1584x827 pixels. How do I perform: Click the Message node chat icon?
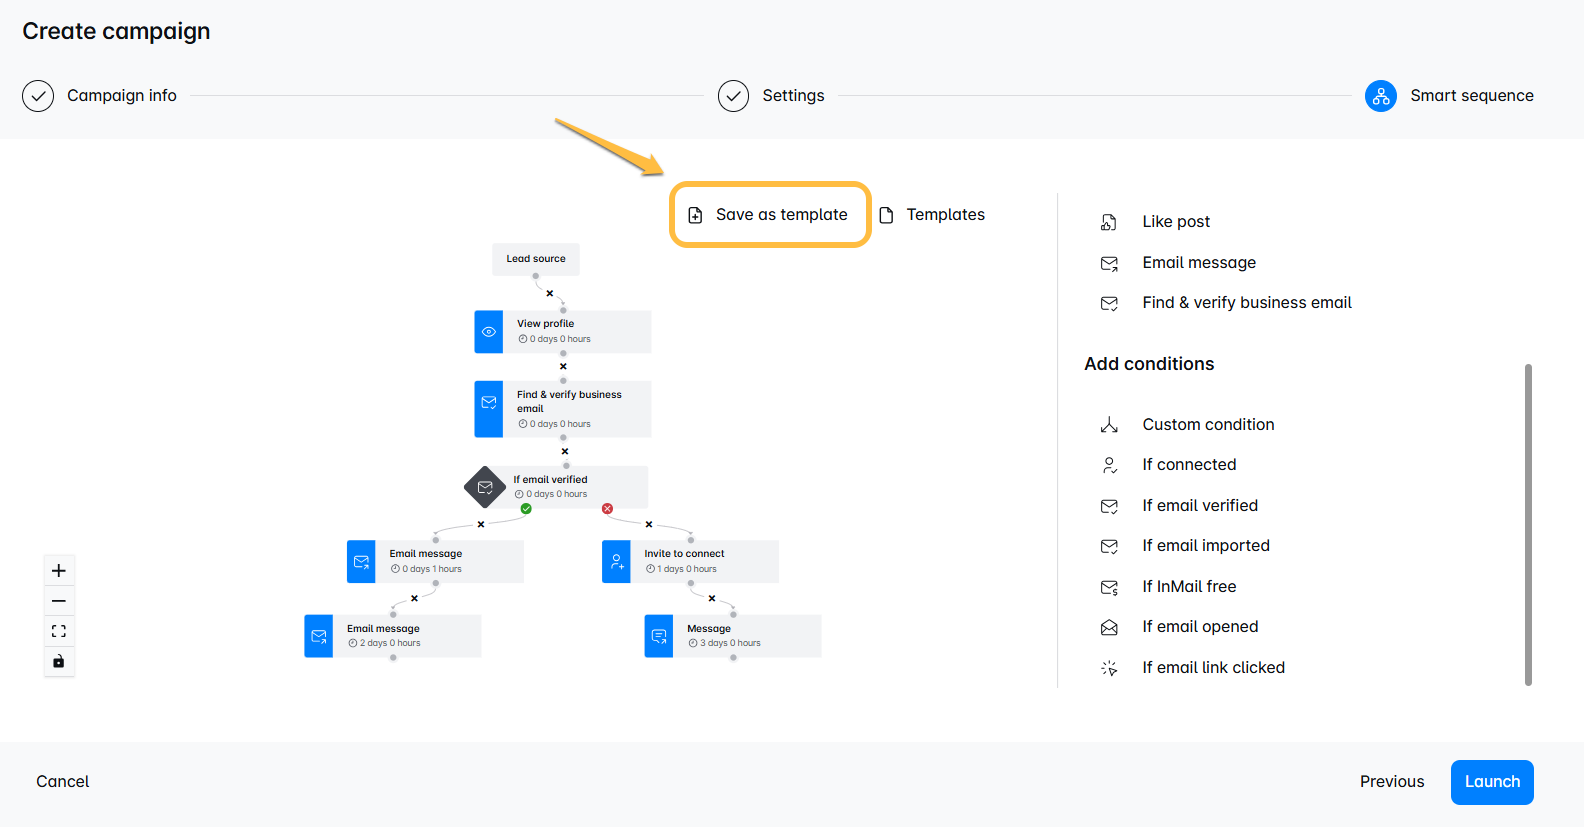pos(659,636)
